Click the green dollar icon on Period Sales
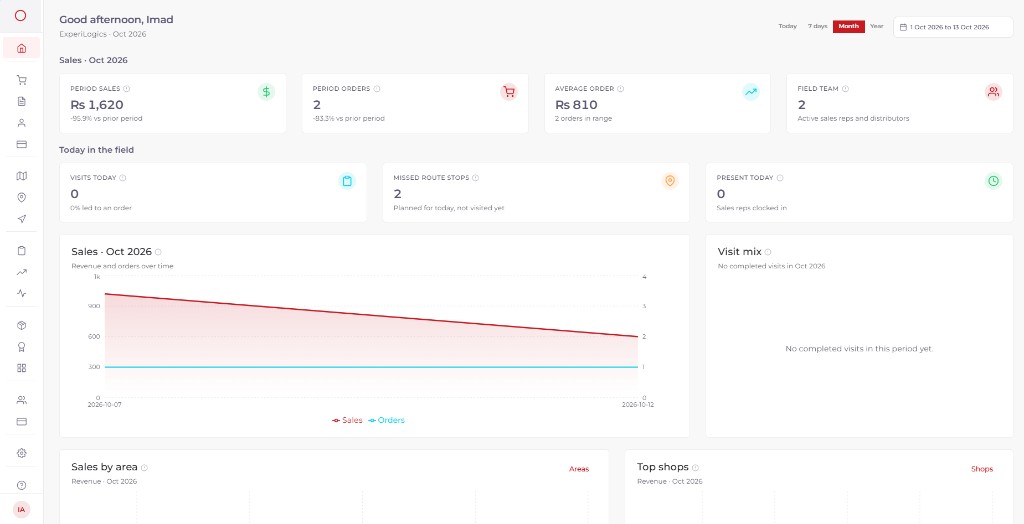 pyautogui.click(x=266, y=92)
